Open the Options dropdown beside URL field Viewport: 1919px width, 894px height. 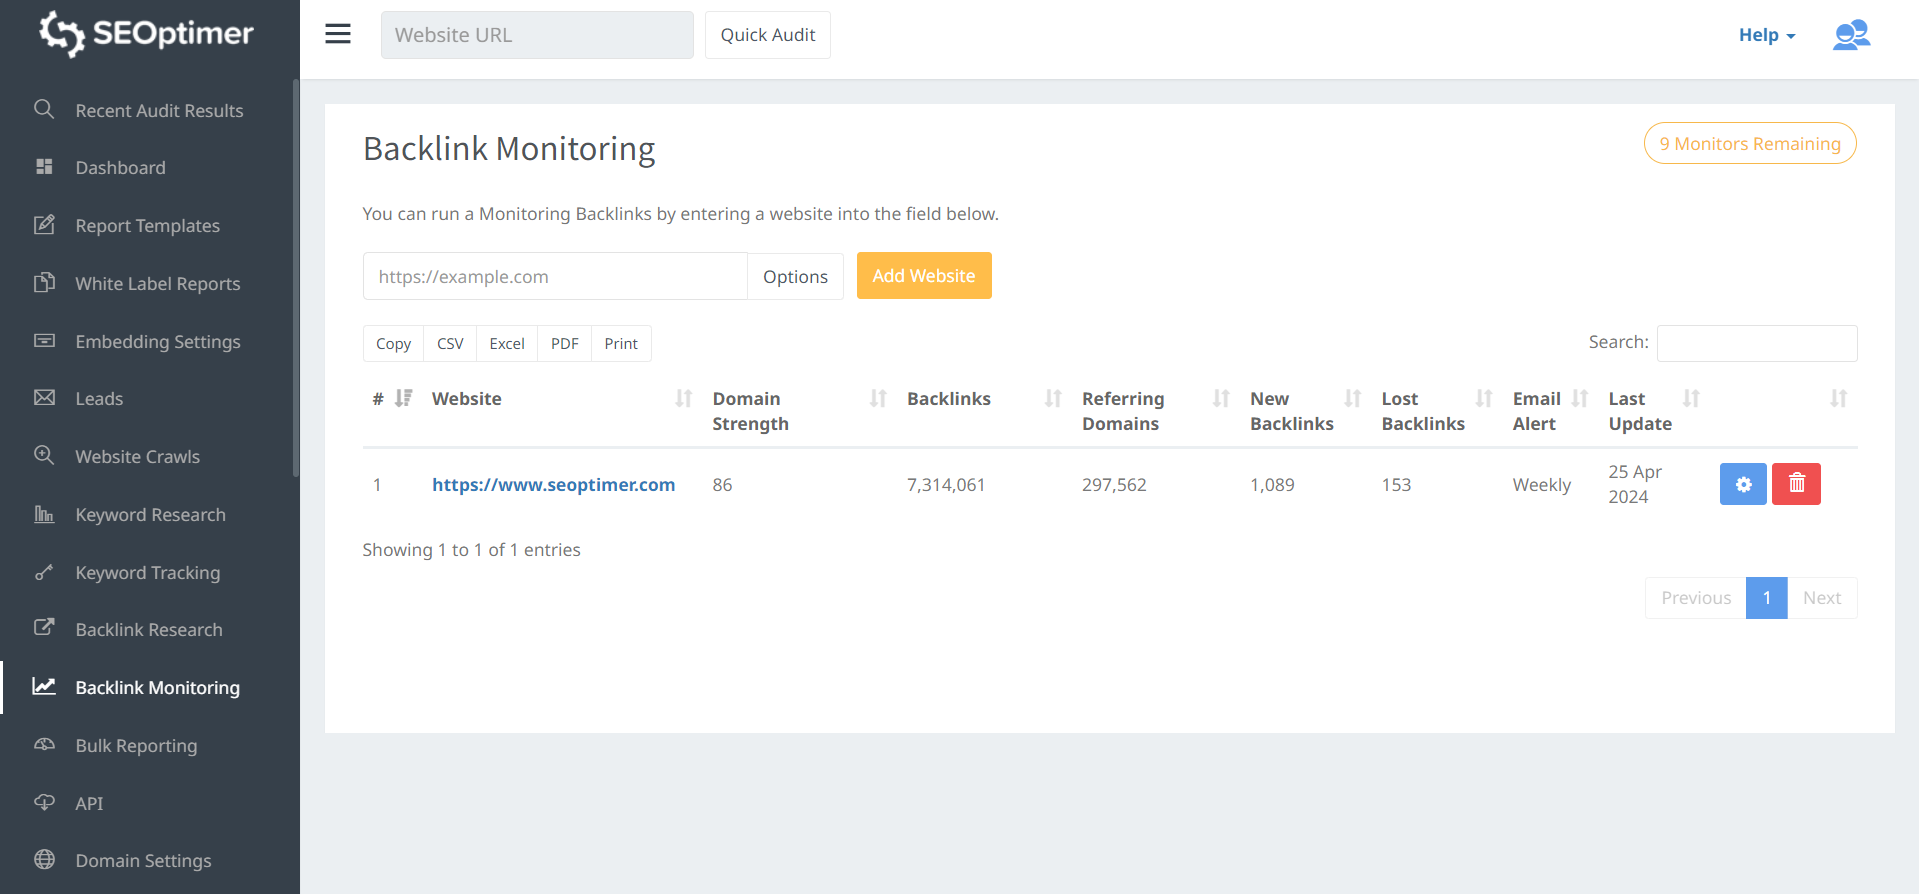[x=795, y=277]
